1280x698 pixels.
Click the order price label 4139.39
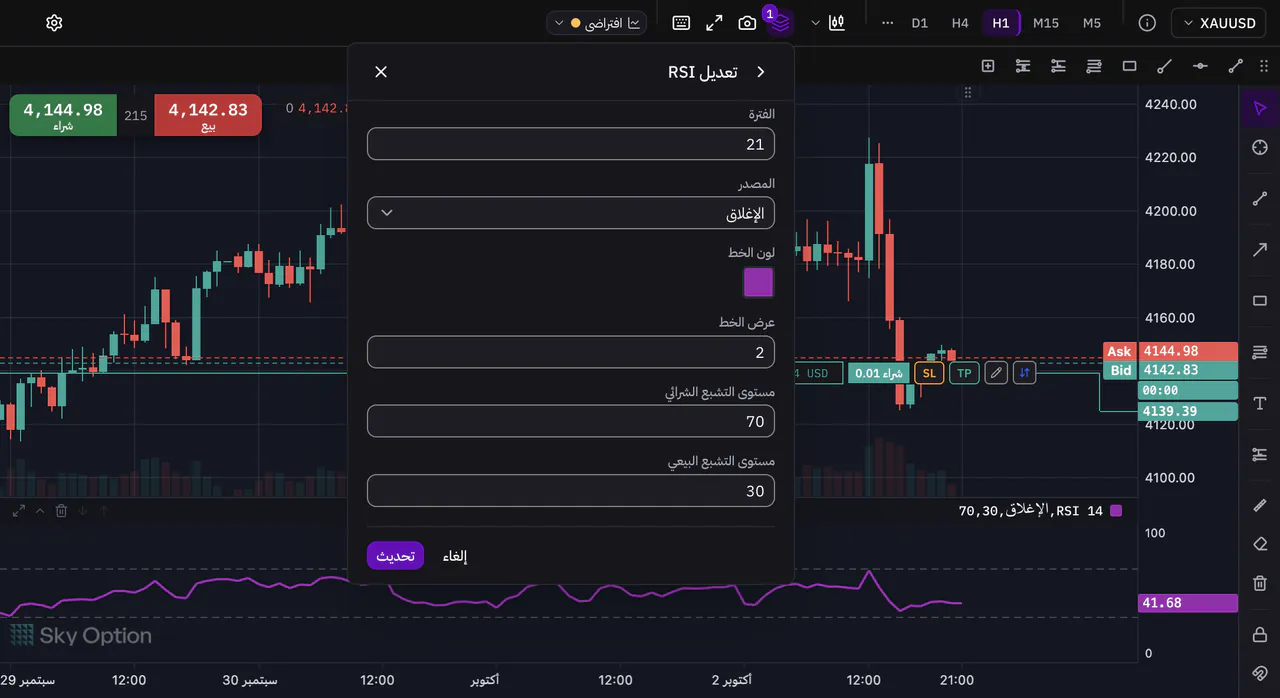1188,411
